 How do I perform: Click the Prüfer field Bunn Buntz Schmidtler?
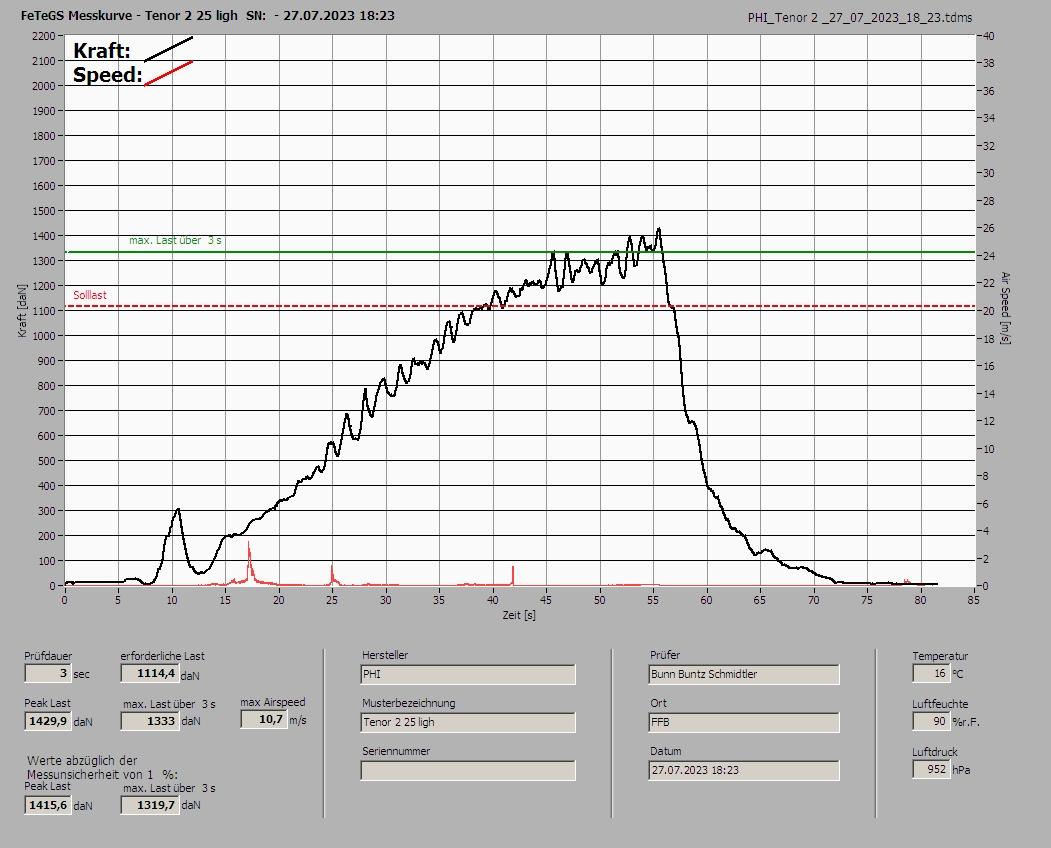[x=744, y=674]
